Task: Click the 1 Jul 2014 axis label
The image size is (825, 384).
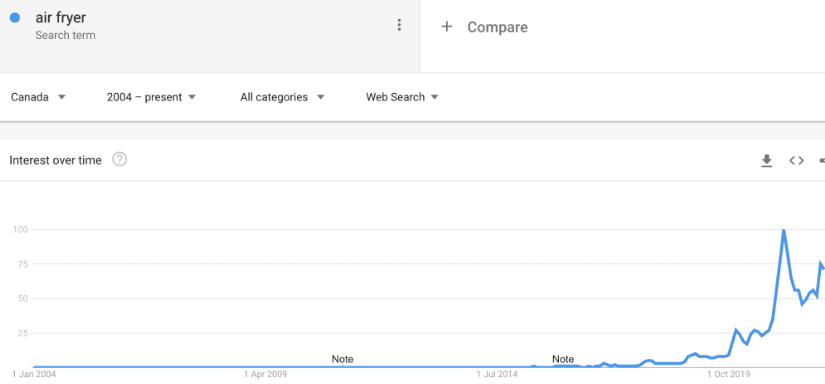Action: [x=497, y=375]
